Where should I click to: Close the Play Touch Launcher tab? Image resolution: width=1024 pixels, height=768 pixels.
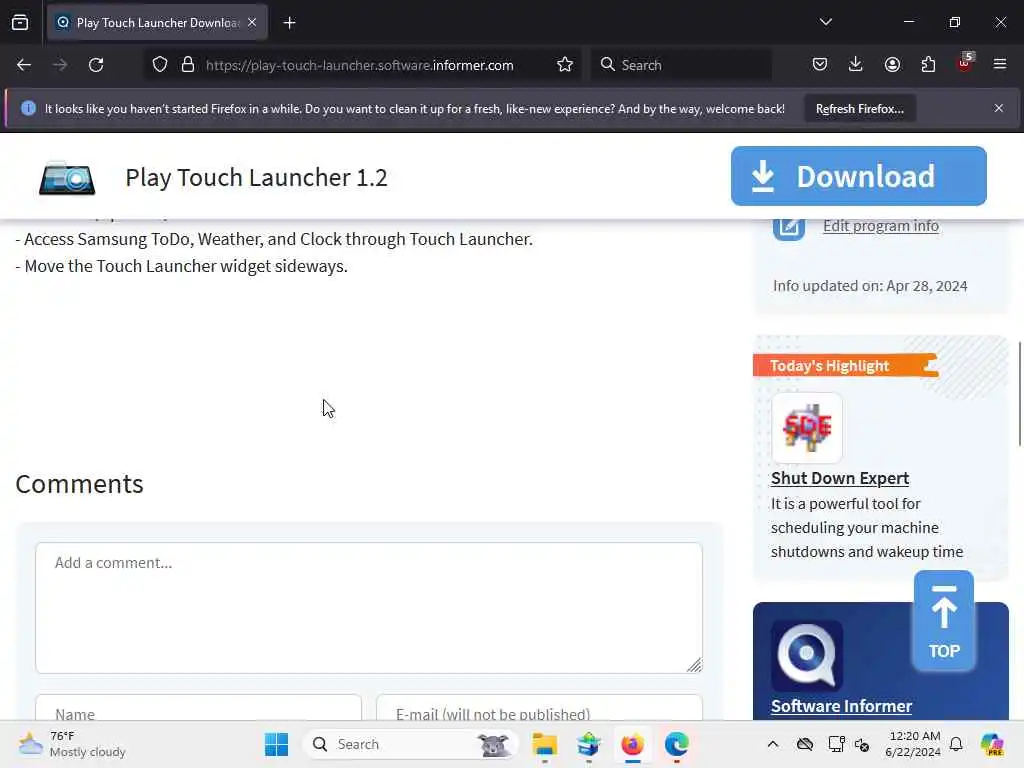tap(252, 22)
